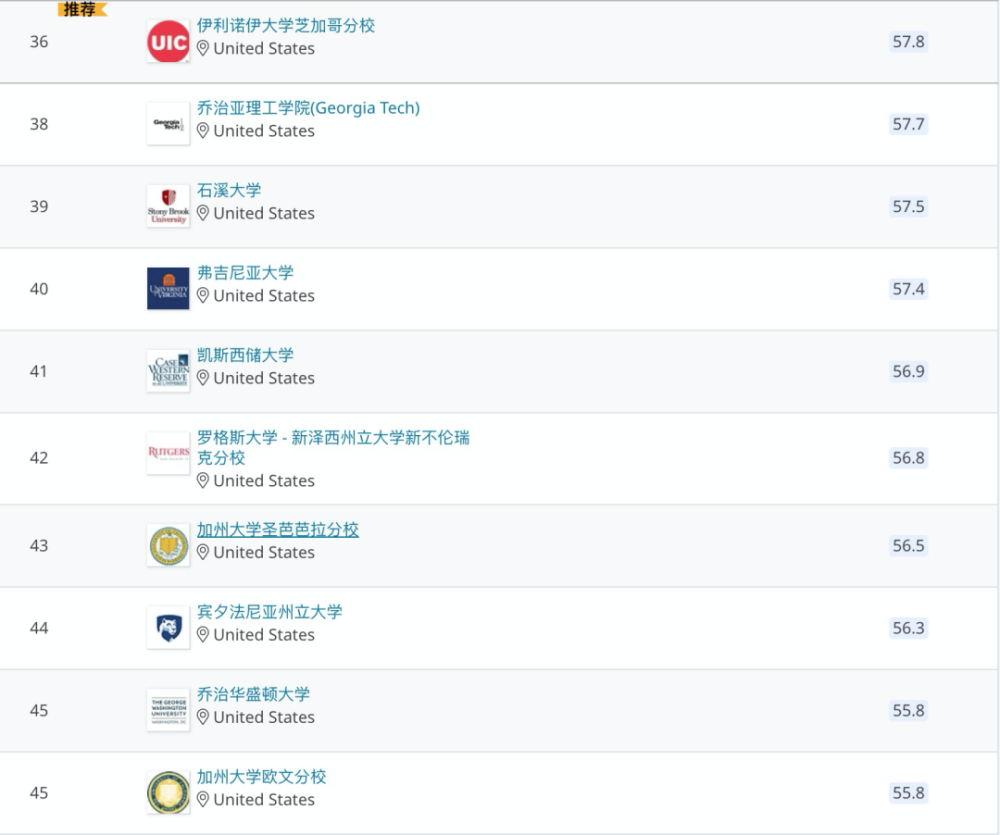1000x835 pixels.
Task: Click rank number 36
Action: point(39,41)
